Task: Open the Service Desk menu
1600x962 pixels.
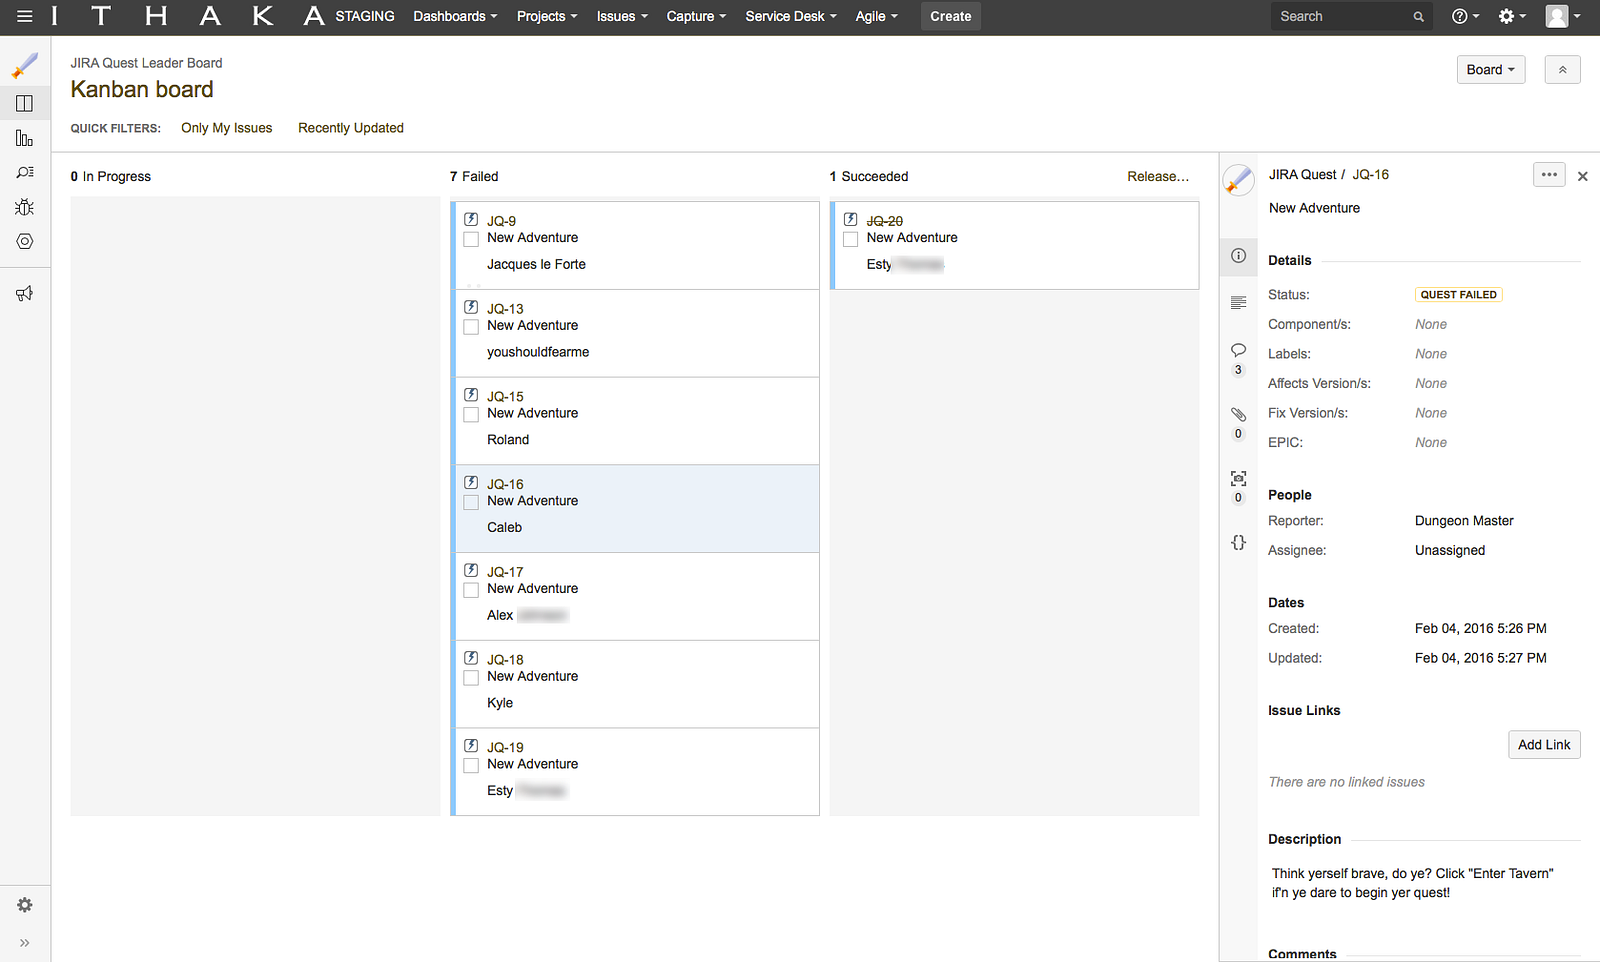Action: click(791, 16)
